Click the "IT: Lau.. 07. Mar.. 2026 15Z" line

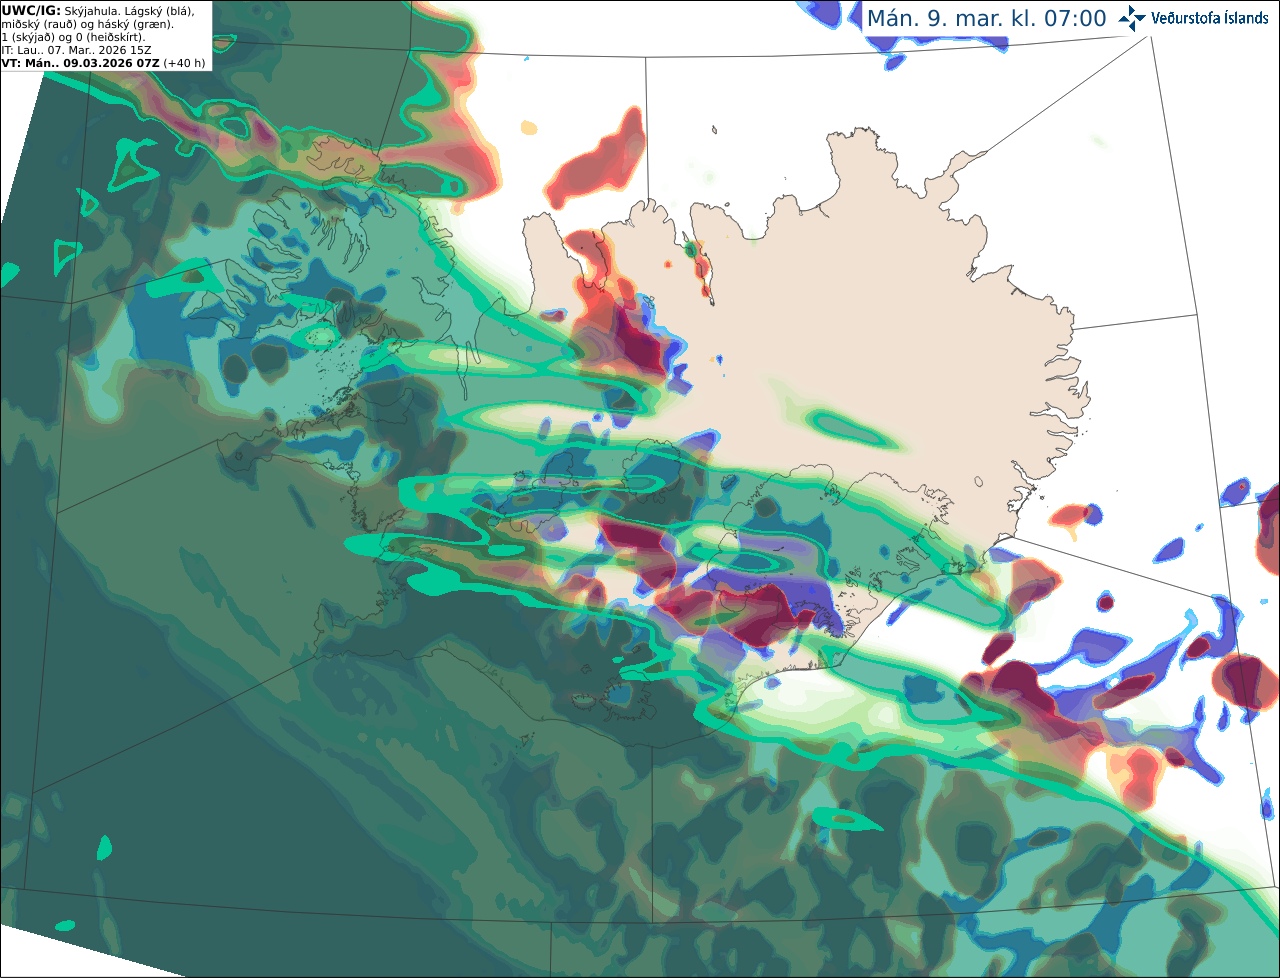[x=76, y=50]
